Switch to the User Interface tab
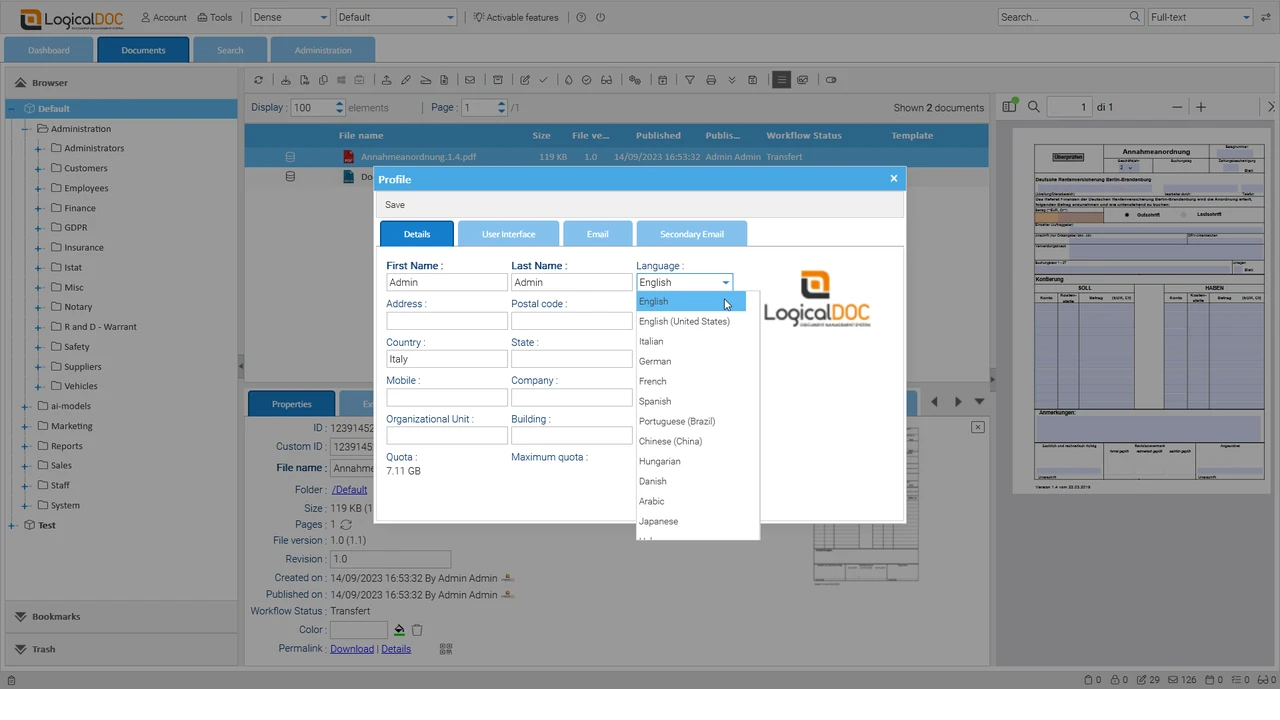This screenshot has height=720, width=1280. click(x=508, y=233)
